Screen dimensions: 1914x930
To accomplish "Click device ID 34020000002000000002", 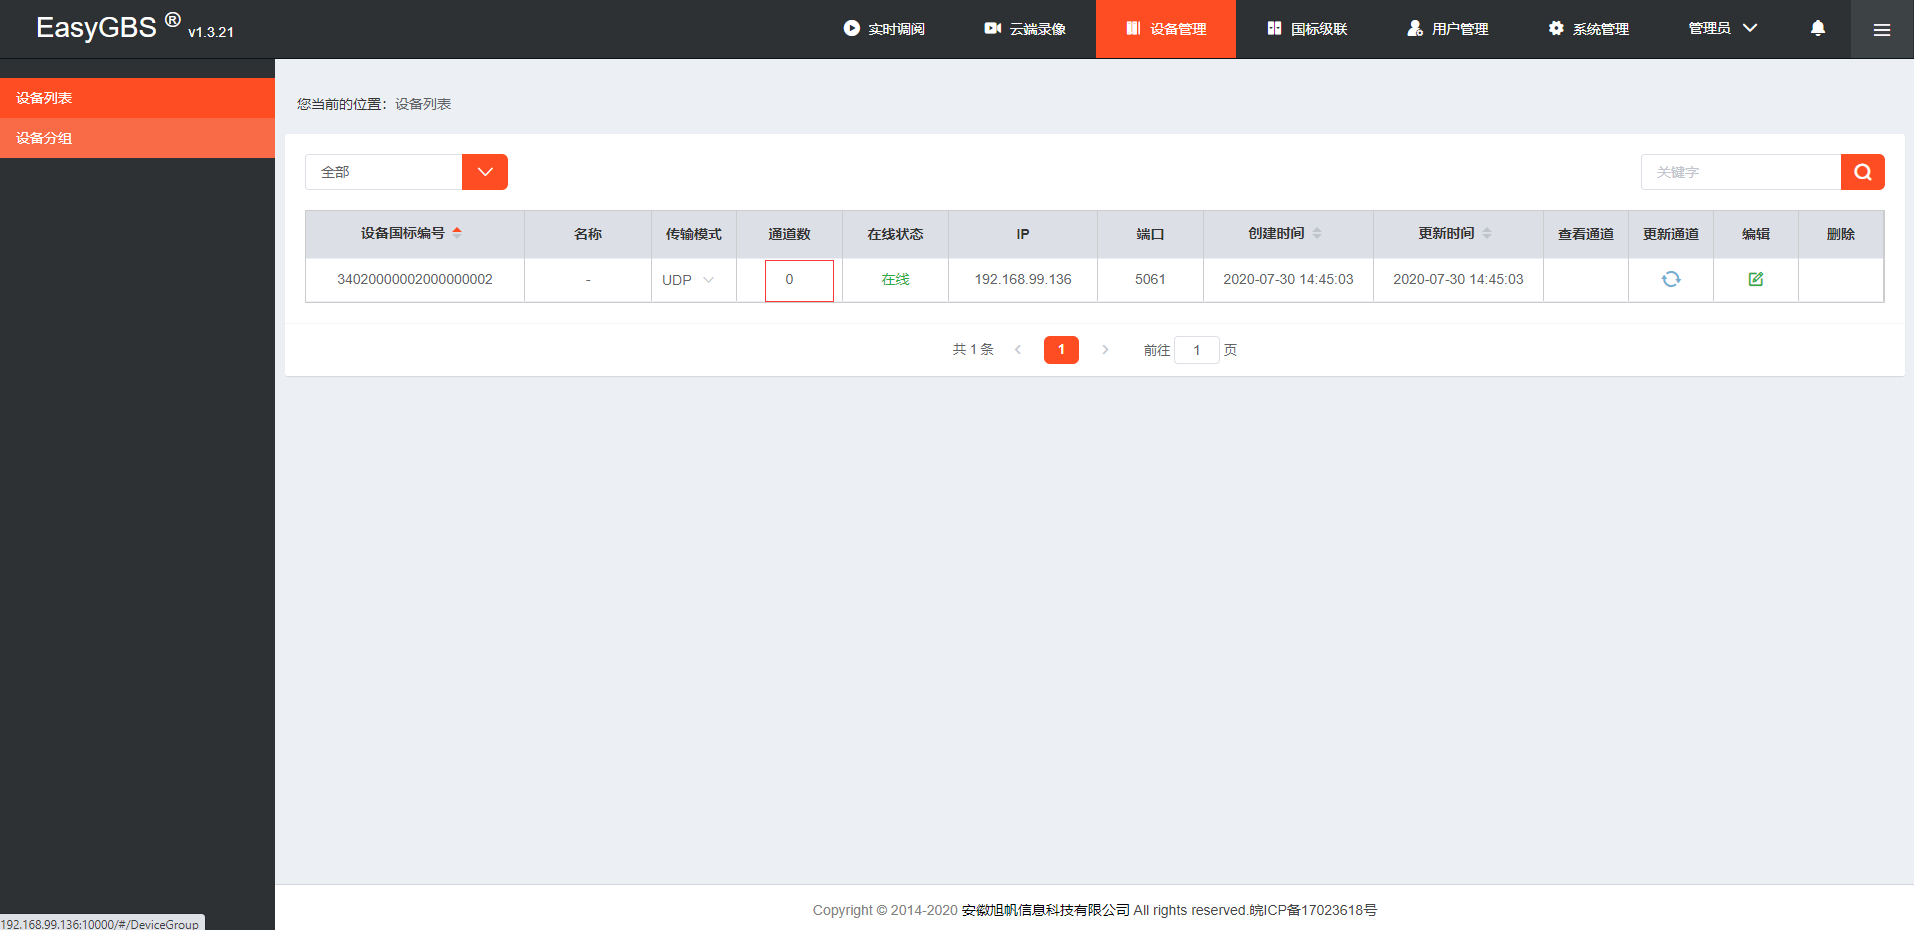I will pos(415,279).
